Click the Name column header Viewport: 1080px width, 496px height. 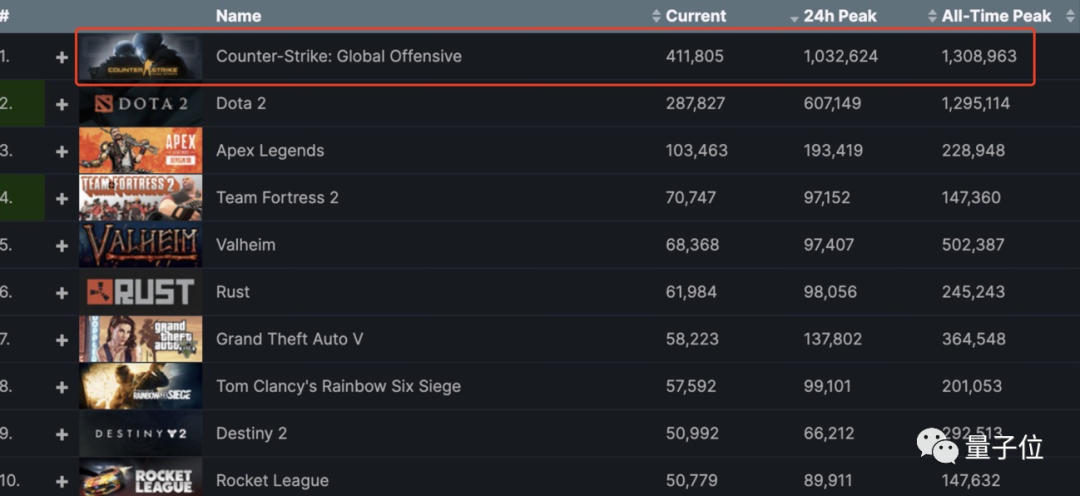[238, 16]
